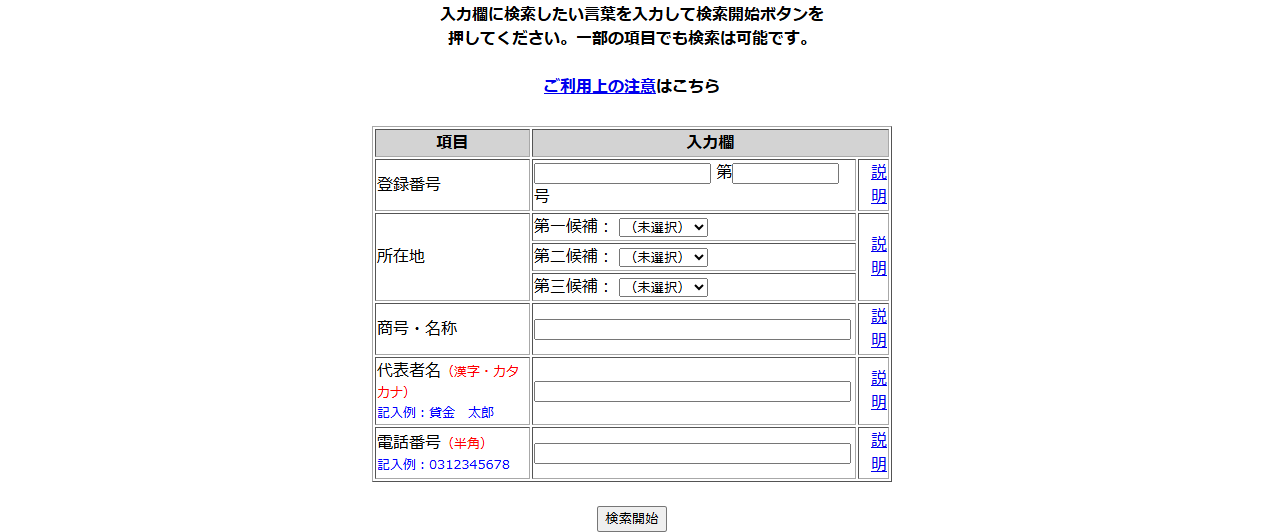The width and height of the screenshot is (1264, 532).
Task: Click the 商号・名称 row label
Action: click(417, 328)
